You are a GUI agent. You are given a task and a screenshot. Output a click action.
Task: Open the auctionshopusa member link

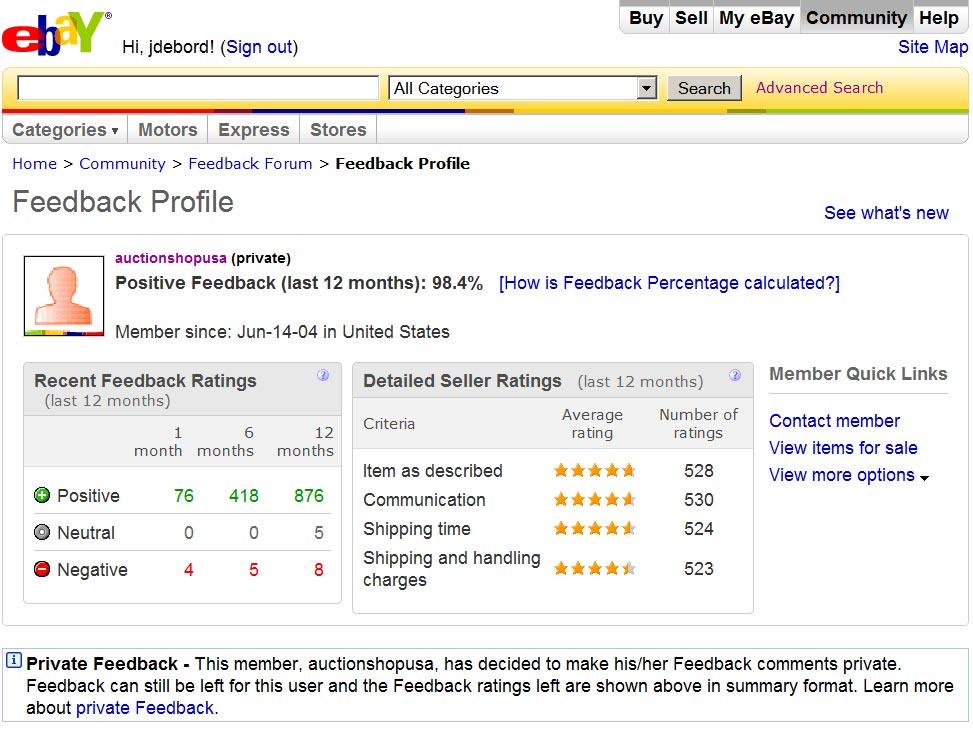point(171,258)
